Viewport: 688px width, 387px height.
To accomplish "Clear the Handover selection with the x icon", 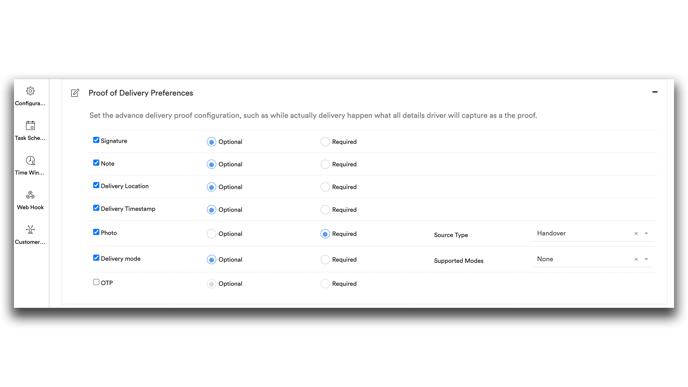I will [636, 233].
